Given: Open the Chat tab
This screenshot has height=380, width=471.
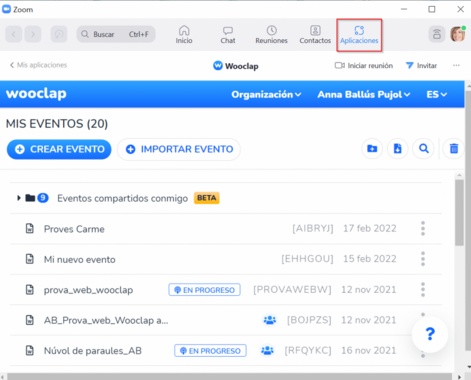Looking at the screenshot, I should [x=228, y=35].
